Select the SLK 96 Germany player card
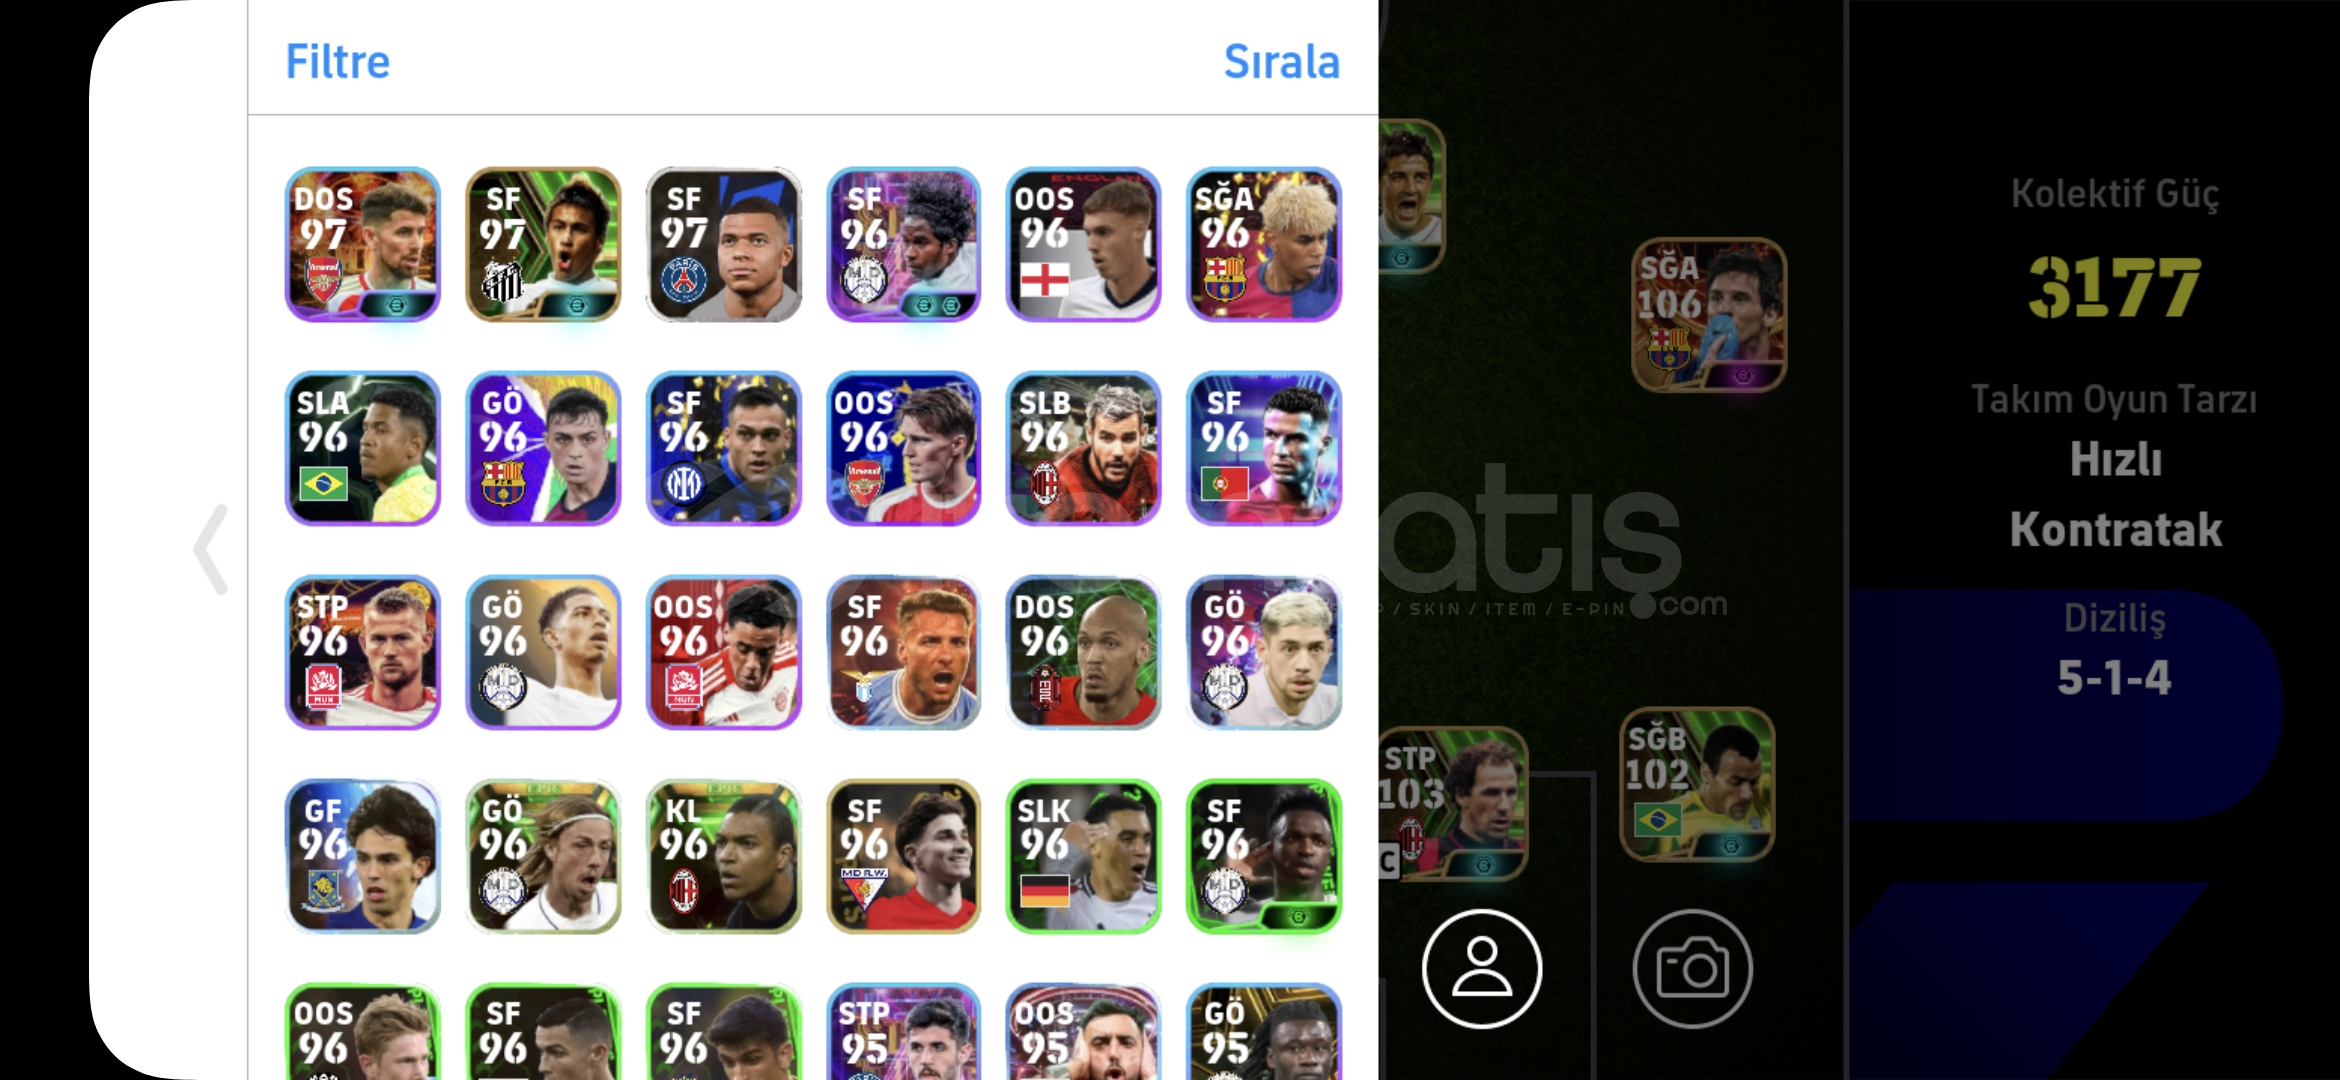 click(1083, 856)
